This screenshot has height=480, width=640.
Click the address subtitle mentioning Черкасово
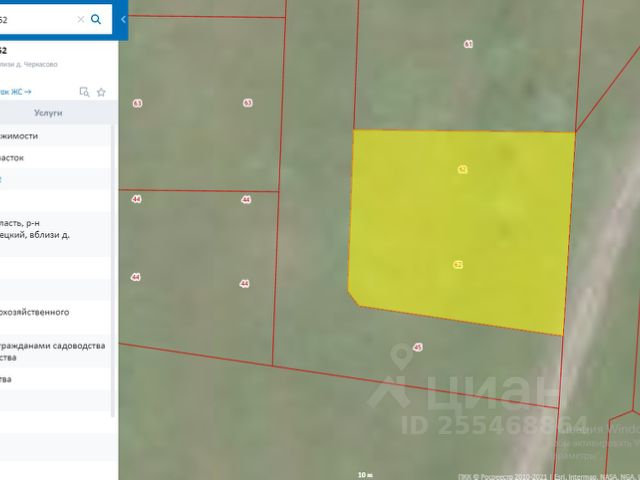point(28,64)
